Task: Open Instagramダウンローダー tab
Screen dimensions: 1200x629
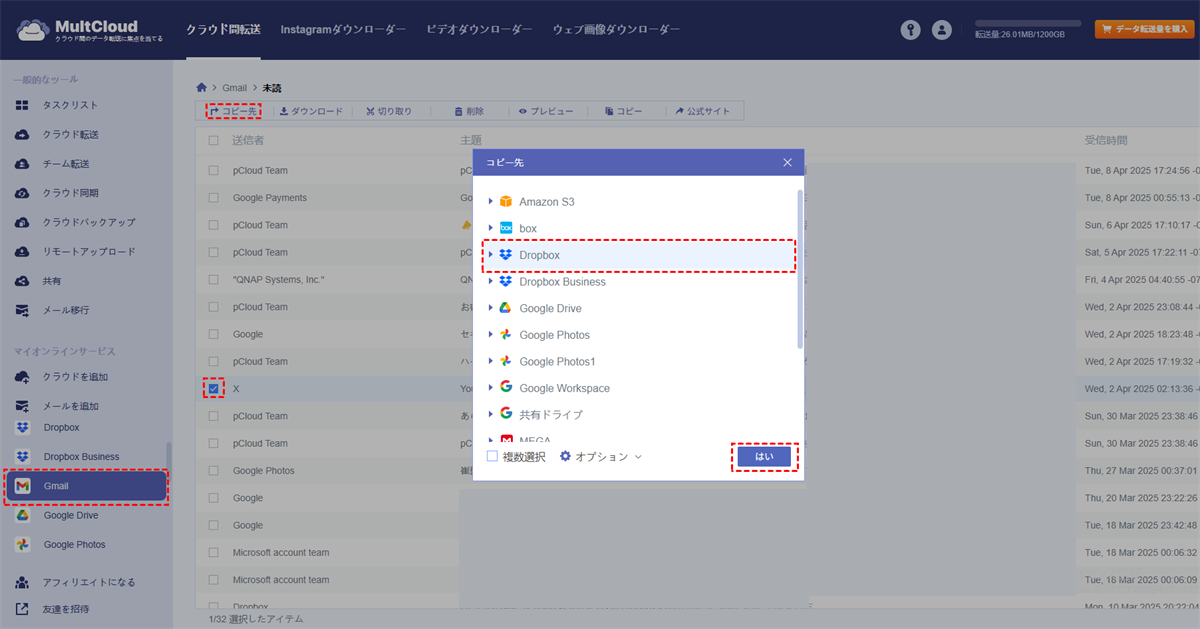Action: point(343,30)
